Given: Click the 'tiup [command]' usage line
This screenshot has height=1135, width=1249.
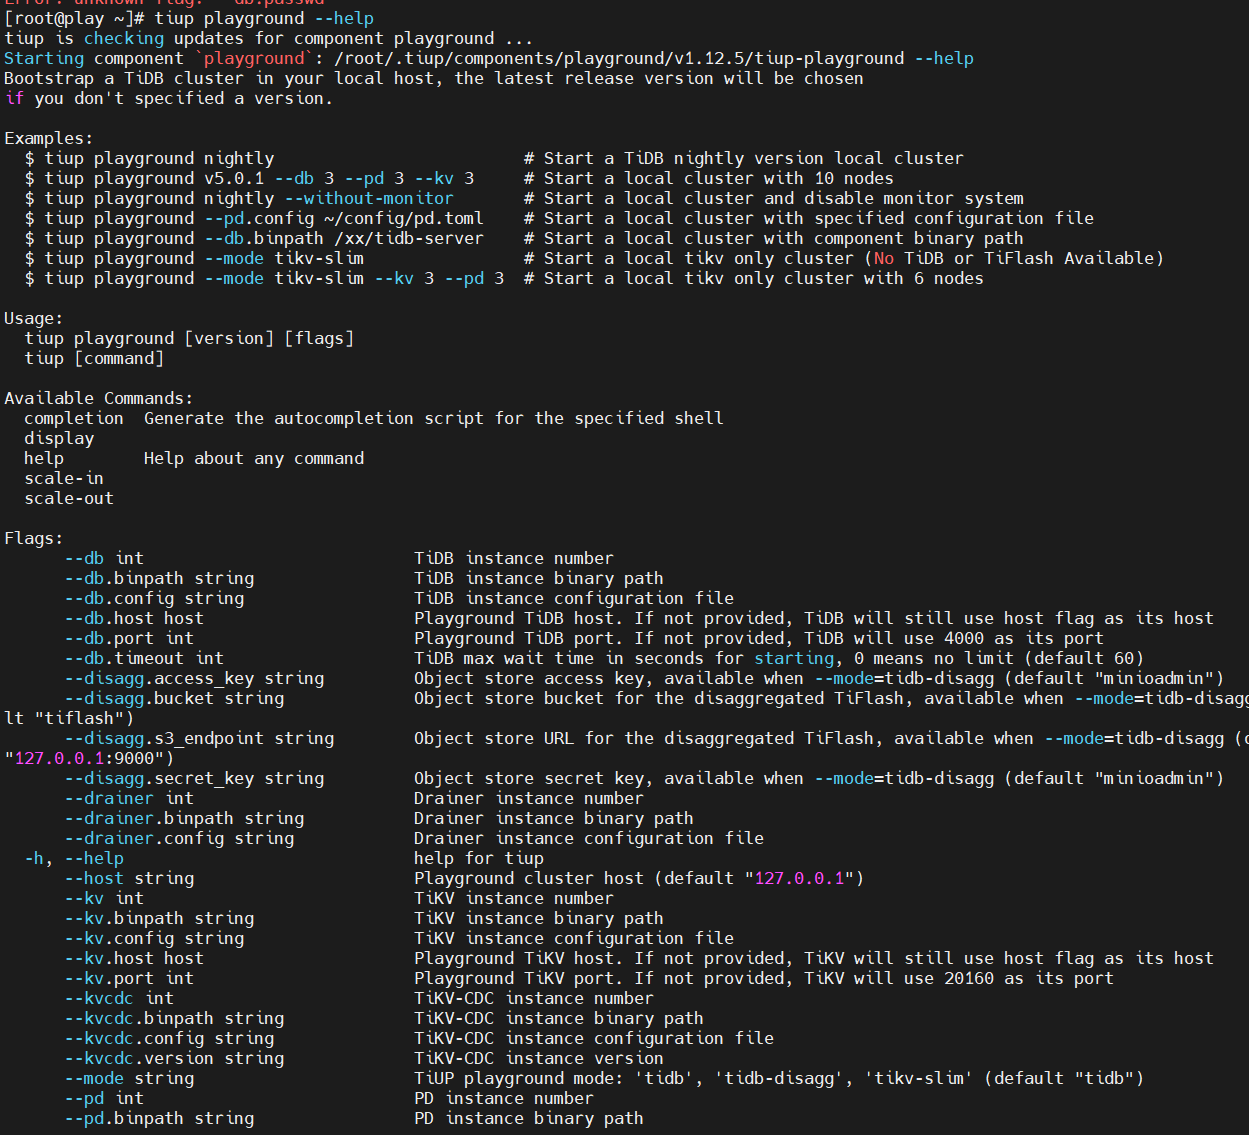Looking at the screenshot, I should click(94, 358).
